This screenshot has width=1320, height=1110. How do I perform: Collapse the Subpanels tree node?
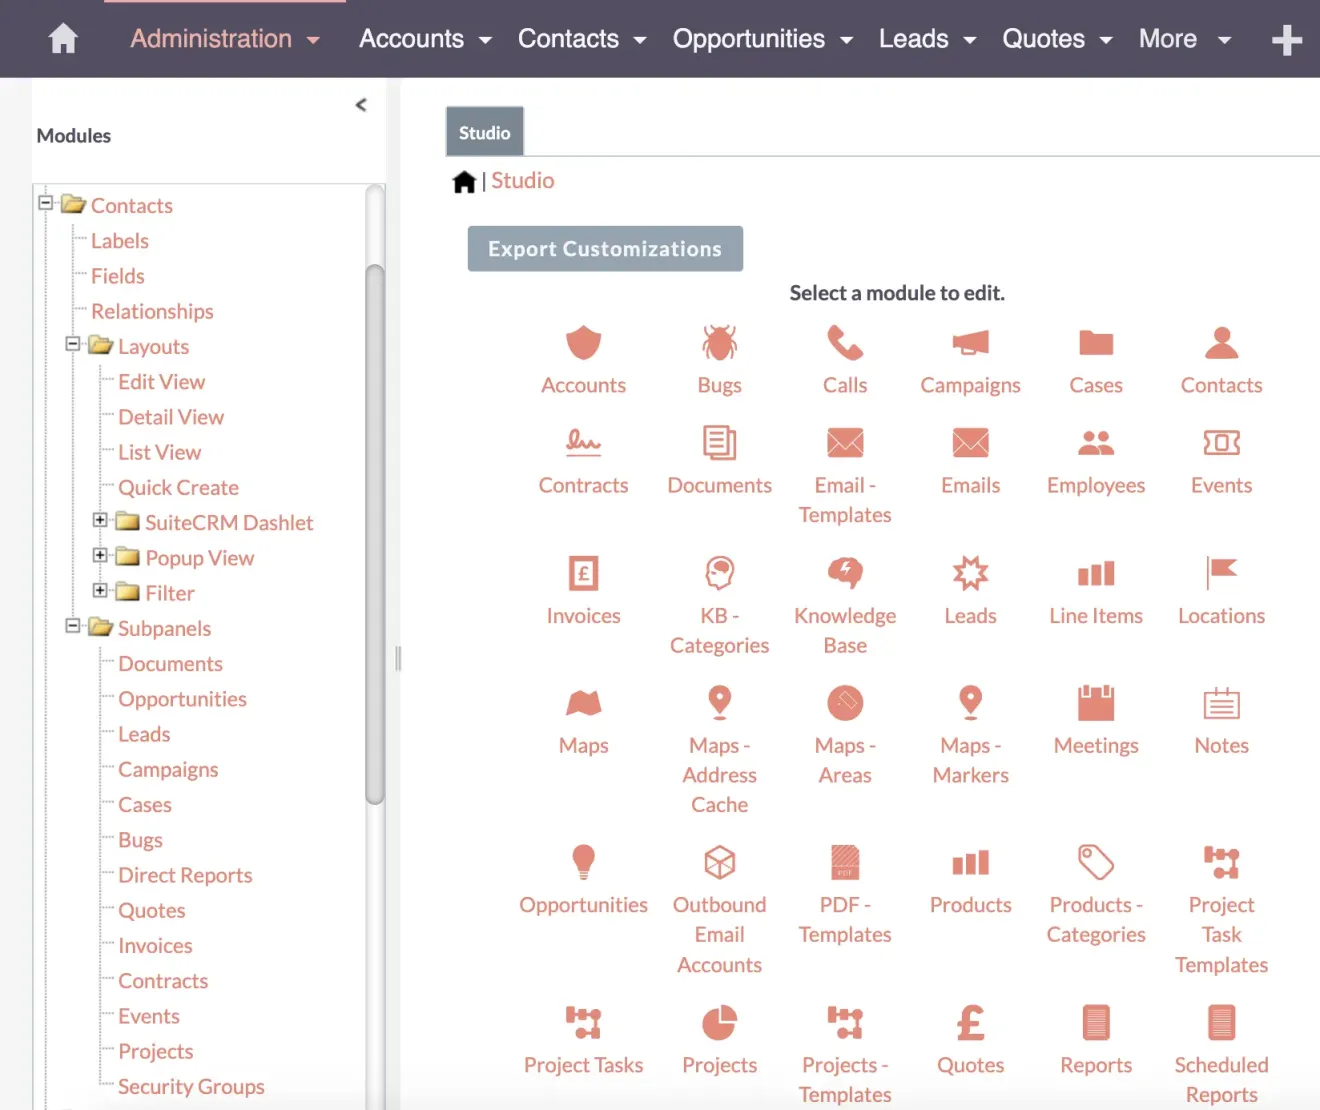coord(73,626)
